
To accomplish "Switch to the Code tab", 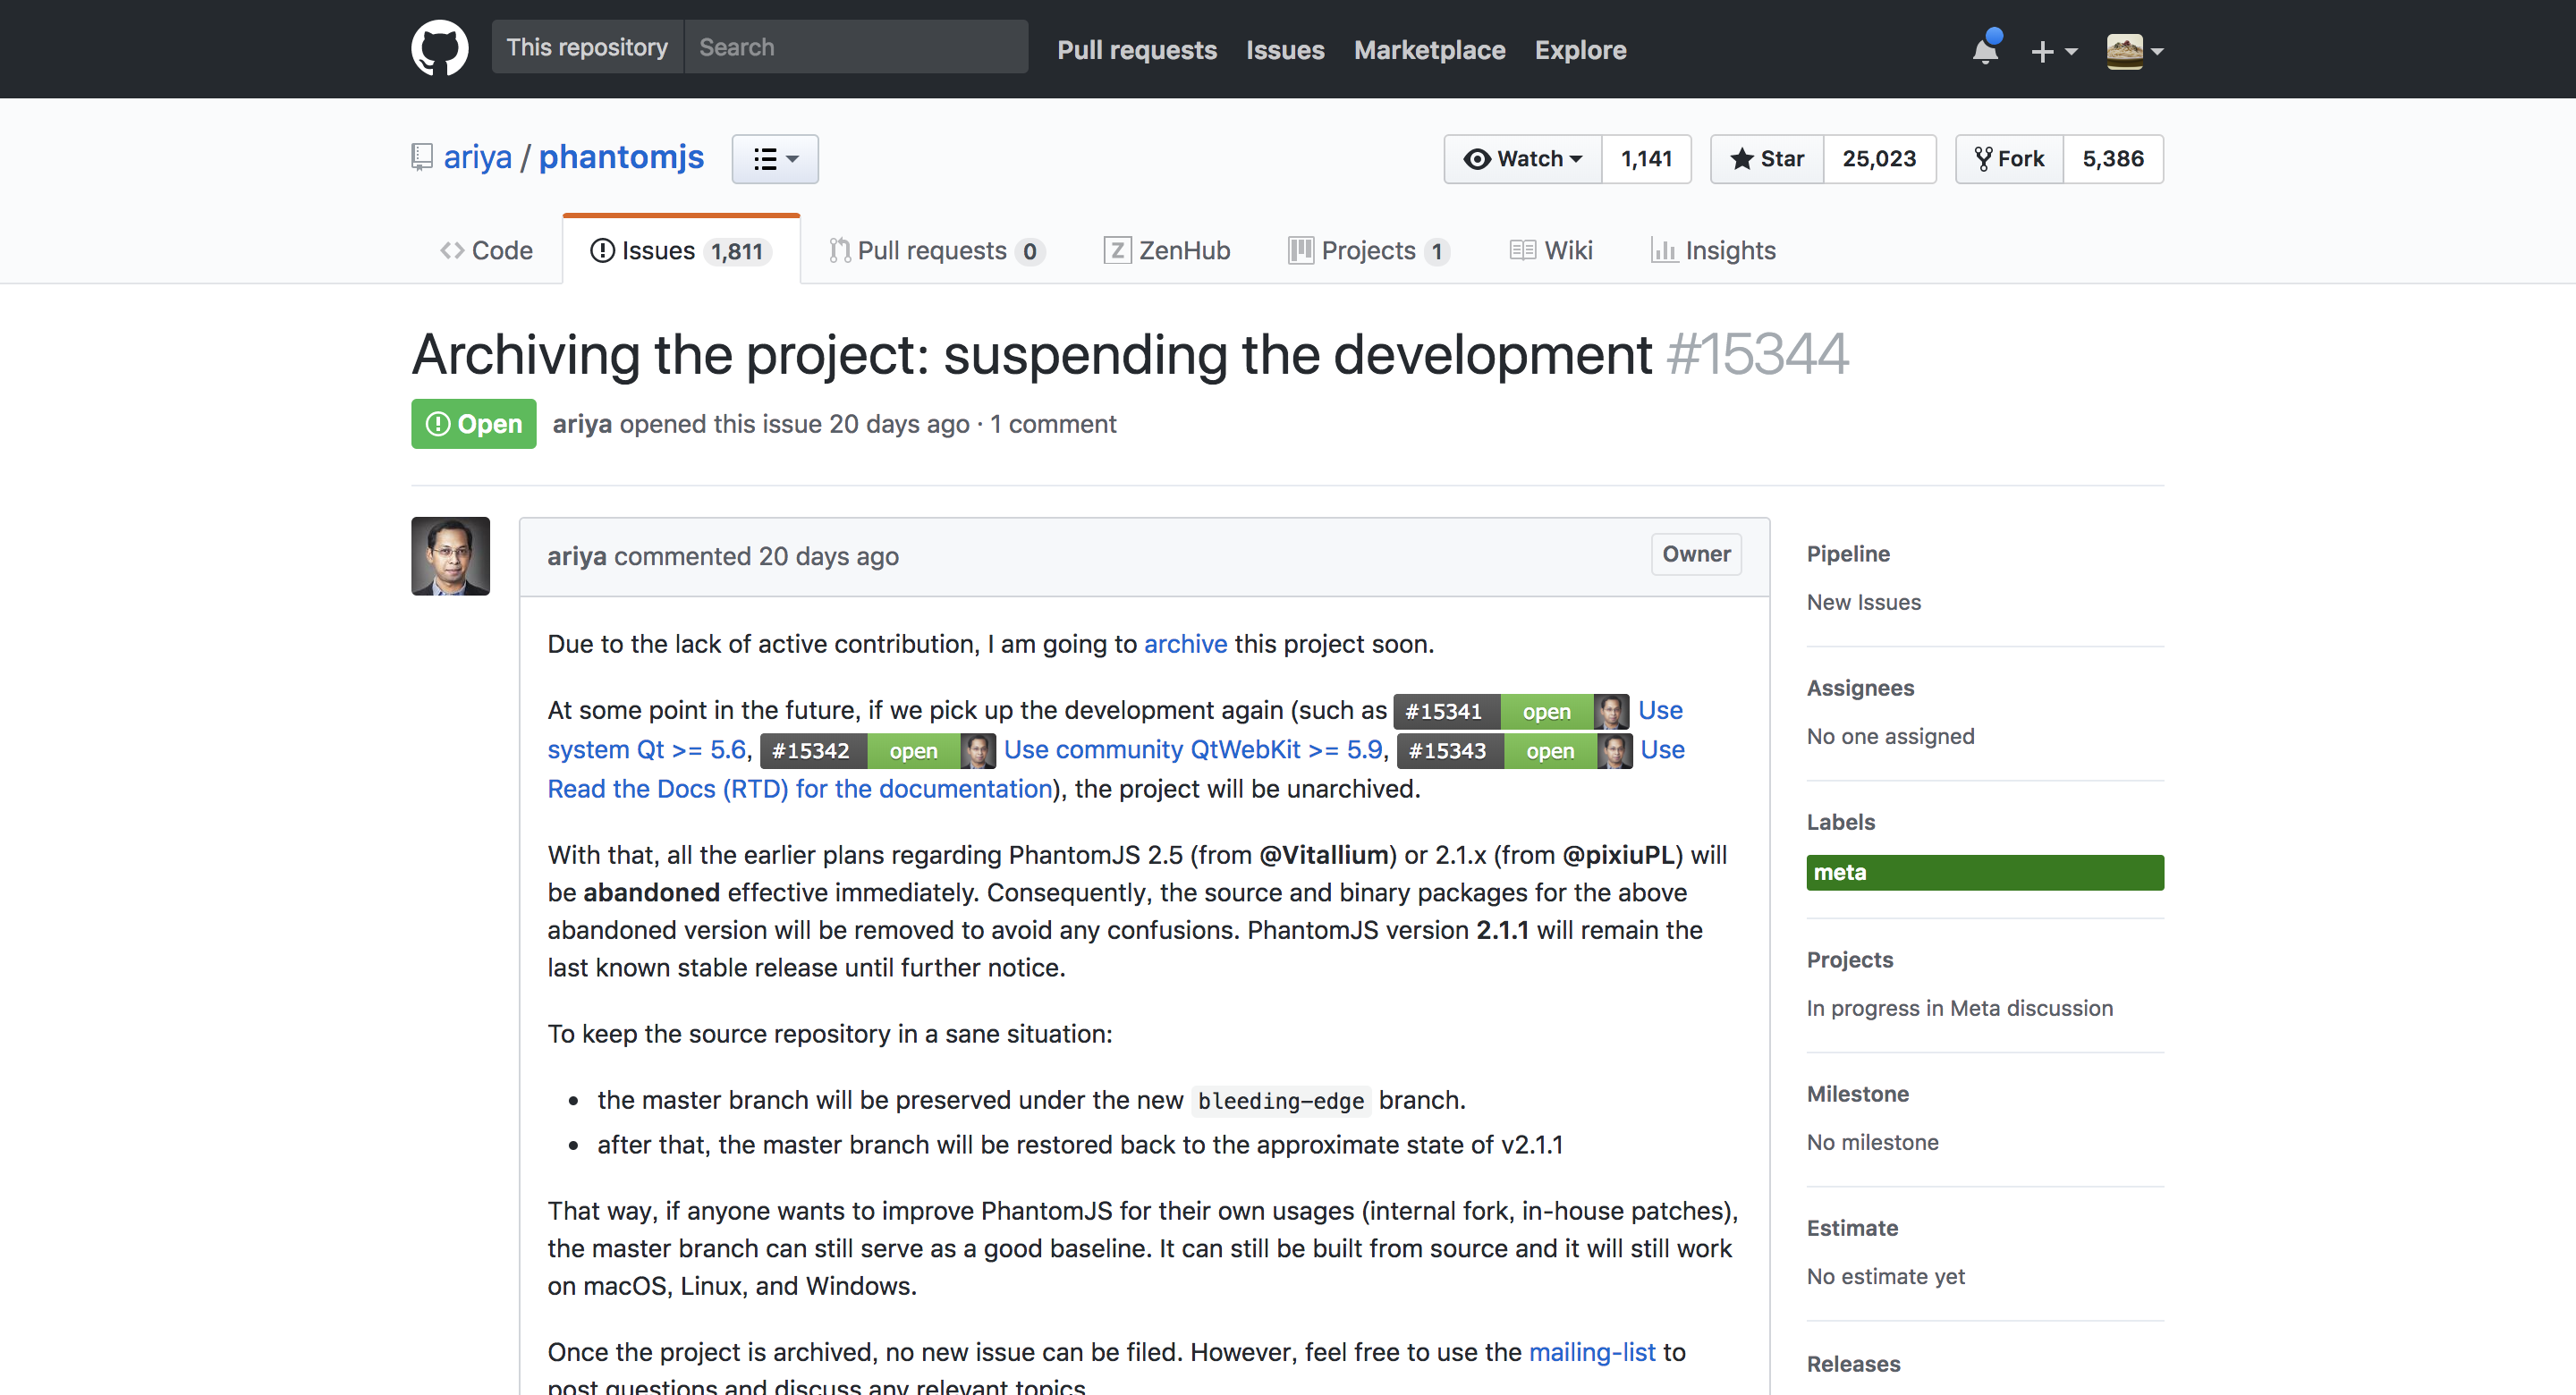I will pos(487,250).
